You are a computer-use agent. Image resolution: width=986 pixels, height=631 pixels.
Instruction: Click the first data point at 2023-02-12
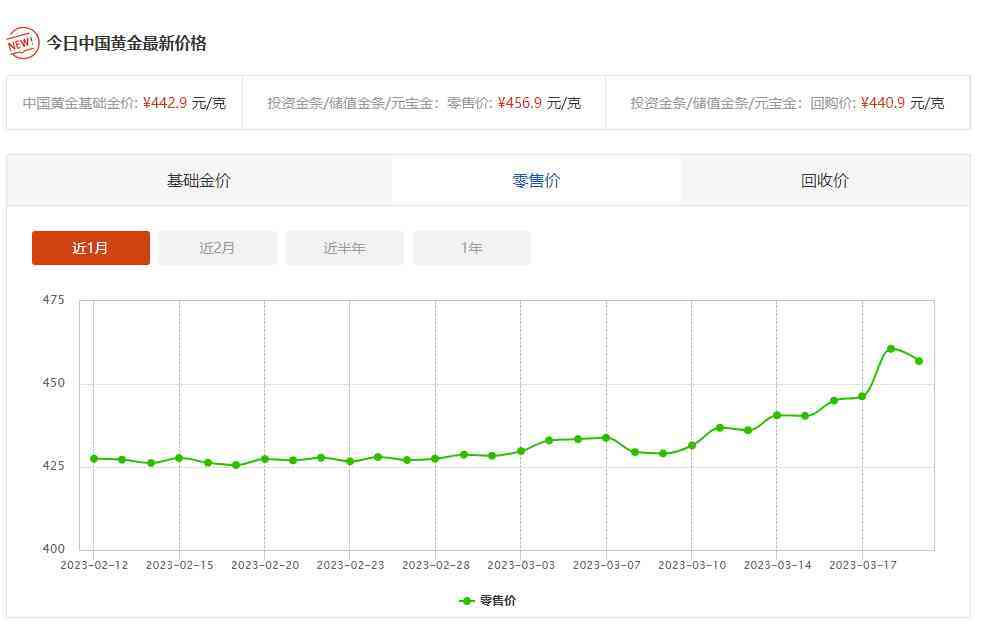pos(94,459)
